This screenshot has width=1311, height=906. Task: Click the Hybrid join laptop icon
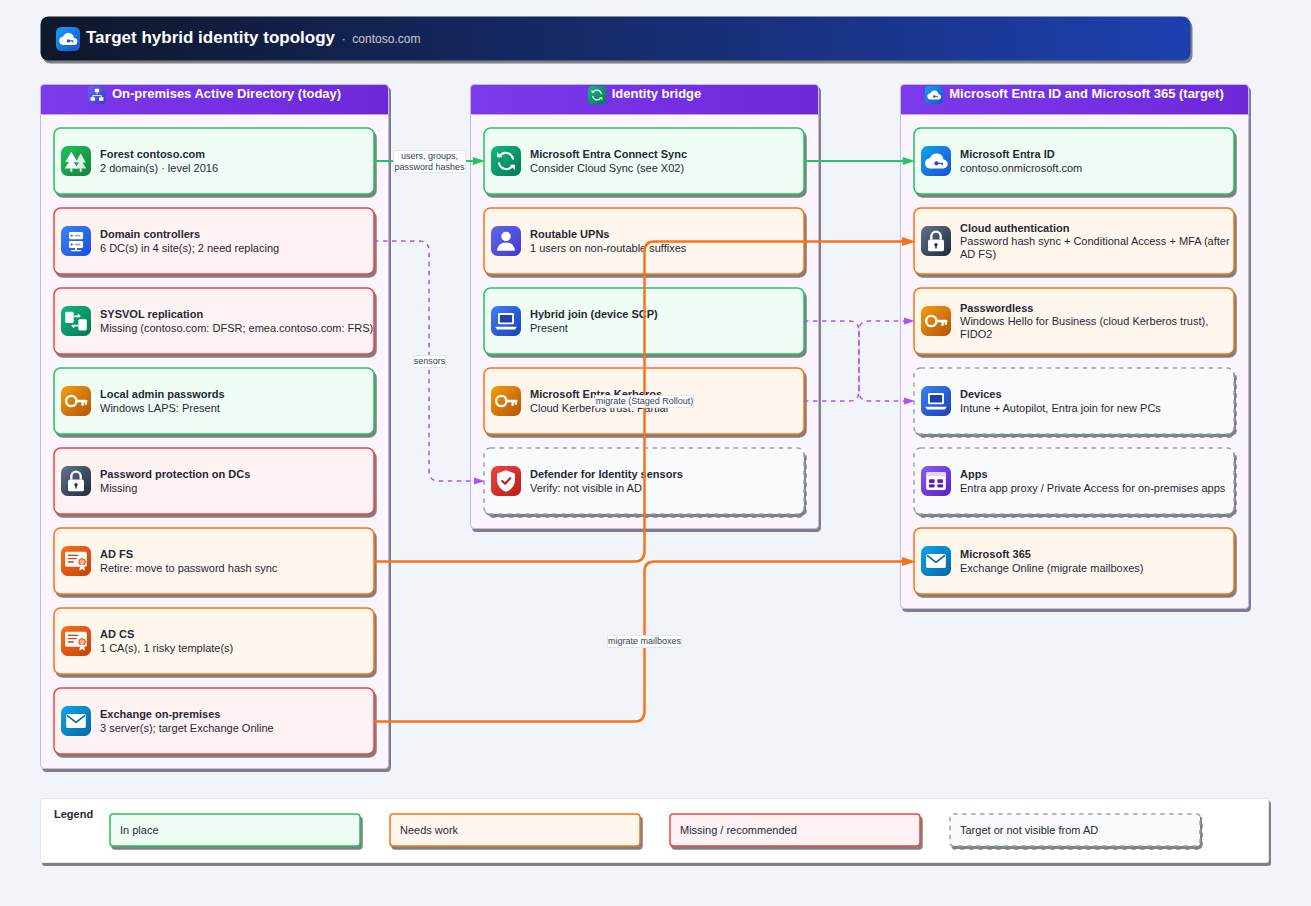tap(506, 321)
